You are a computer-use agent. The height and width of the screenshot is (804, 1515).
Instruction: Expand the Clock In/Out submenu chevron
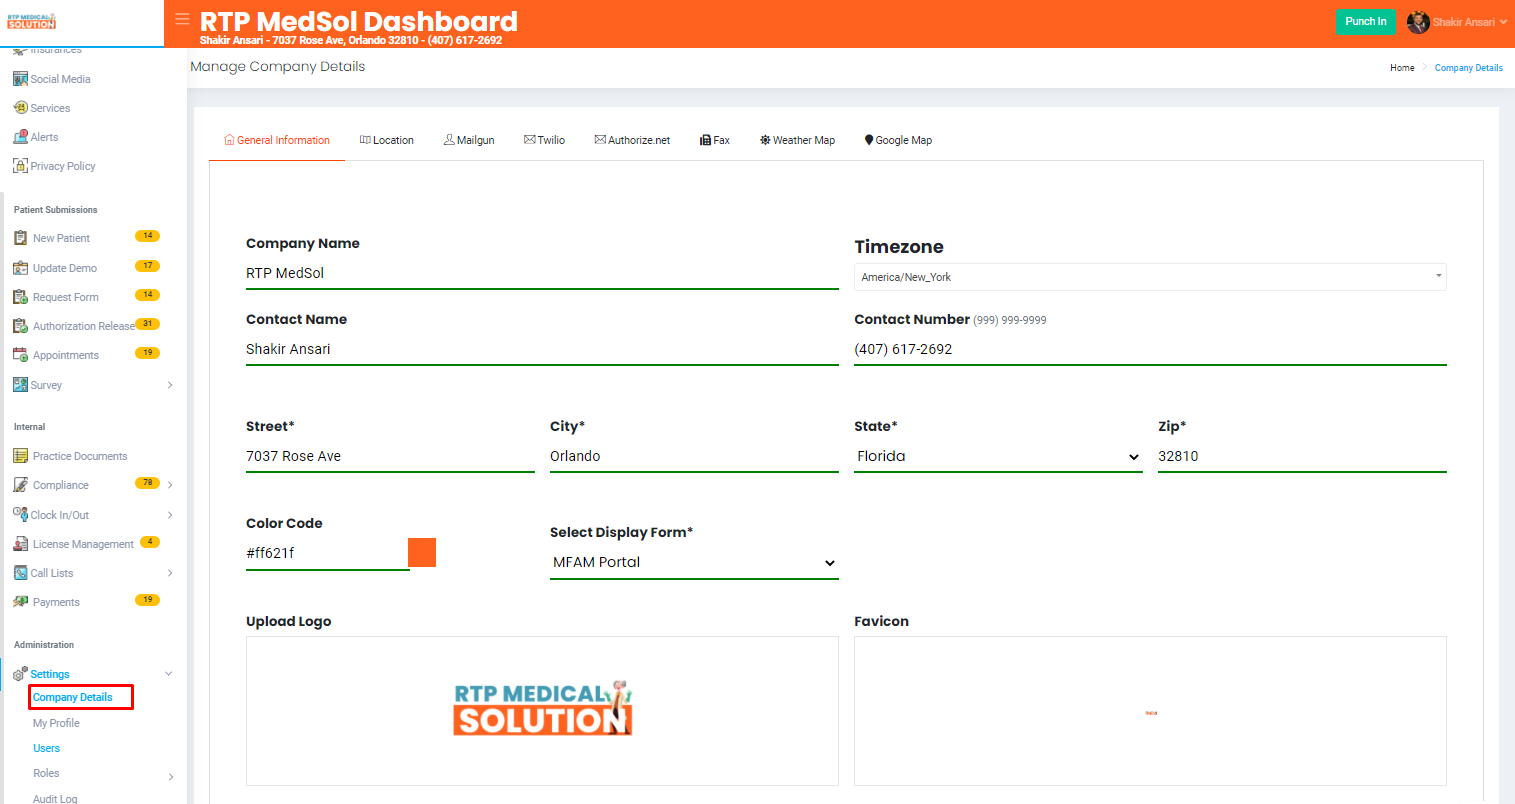(x=170, y=515)
